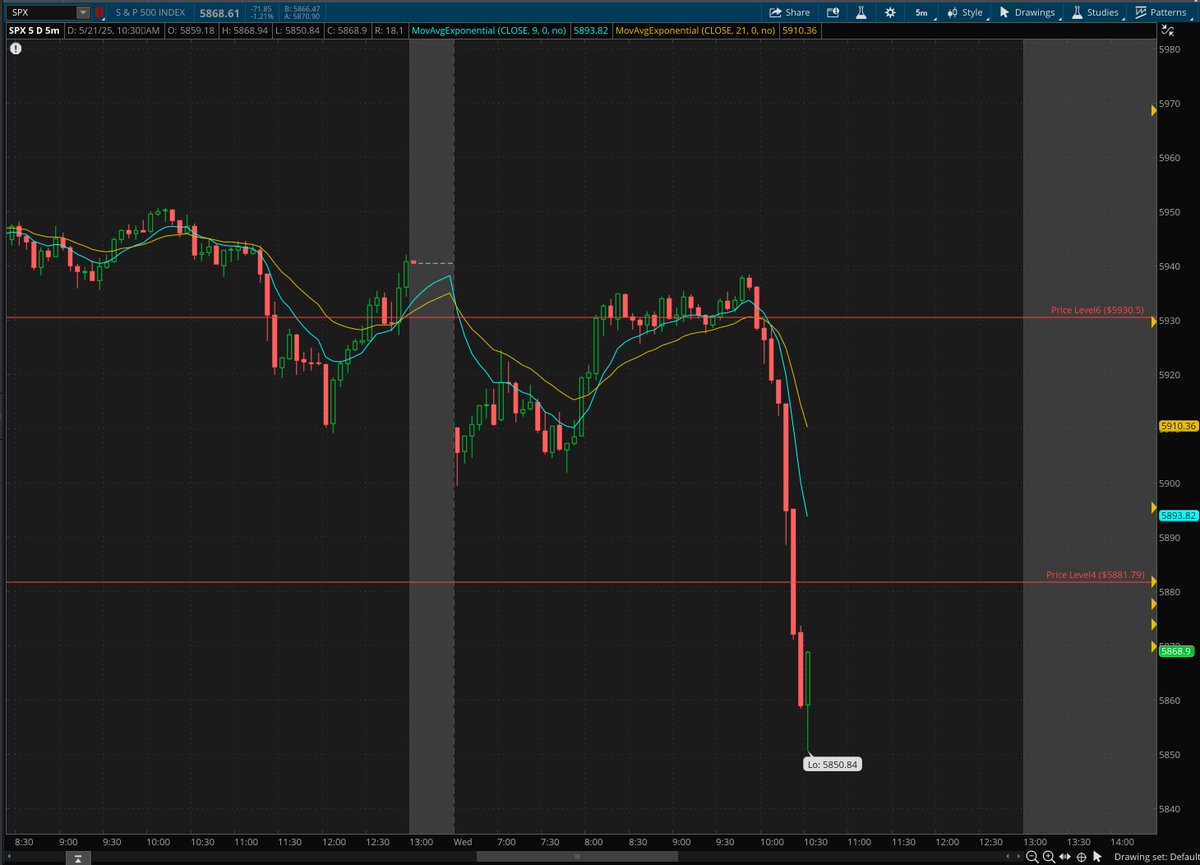Click the zoom in magnifier icon

coord(1049,857)
